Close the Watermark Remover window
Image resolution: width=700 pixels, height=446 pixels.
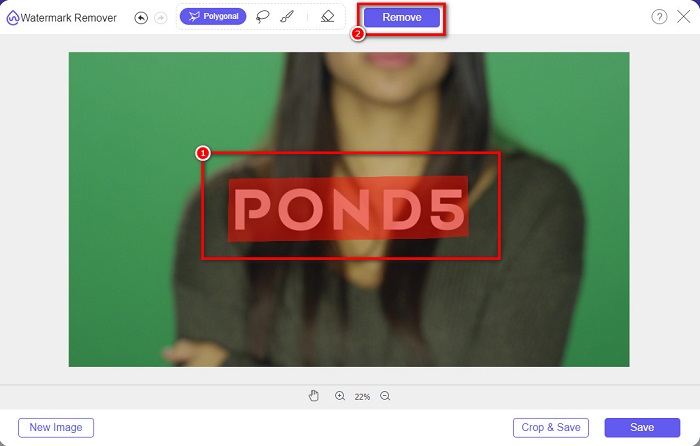[684, 17]
